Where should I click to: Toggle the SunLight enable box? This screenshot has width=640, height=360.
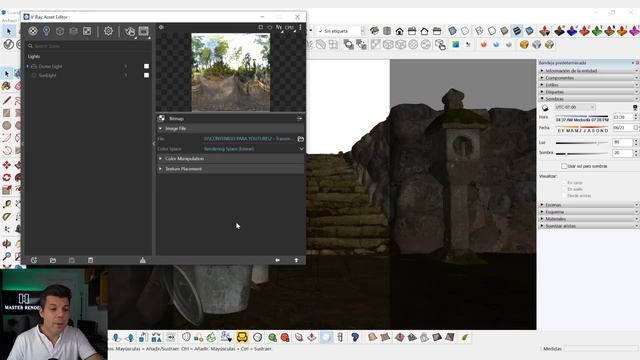146,75
